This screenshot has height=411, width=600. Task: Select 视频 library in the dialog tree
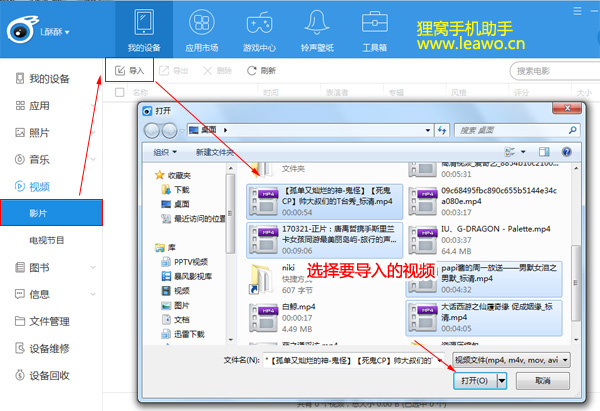coord(176,291)
